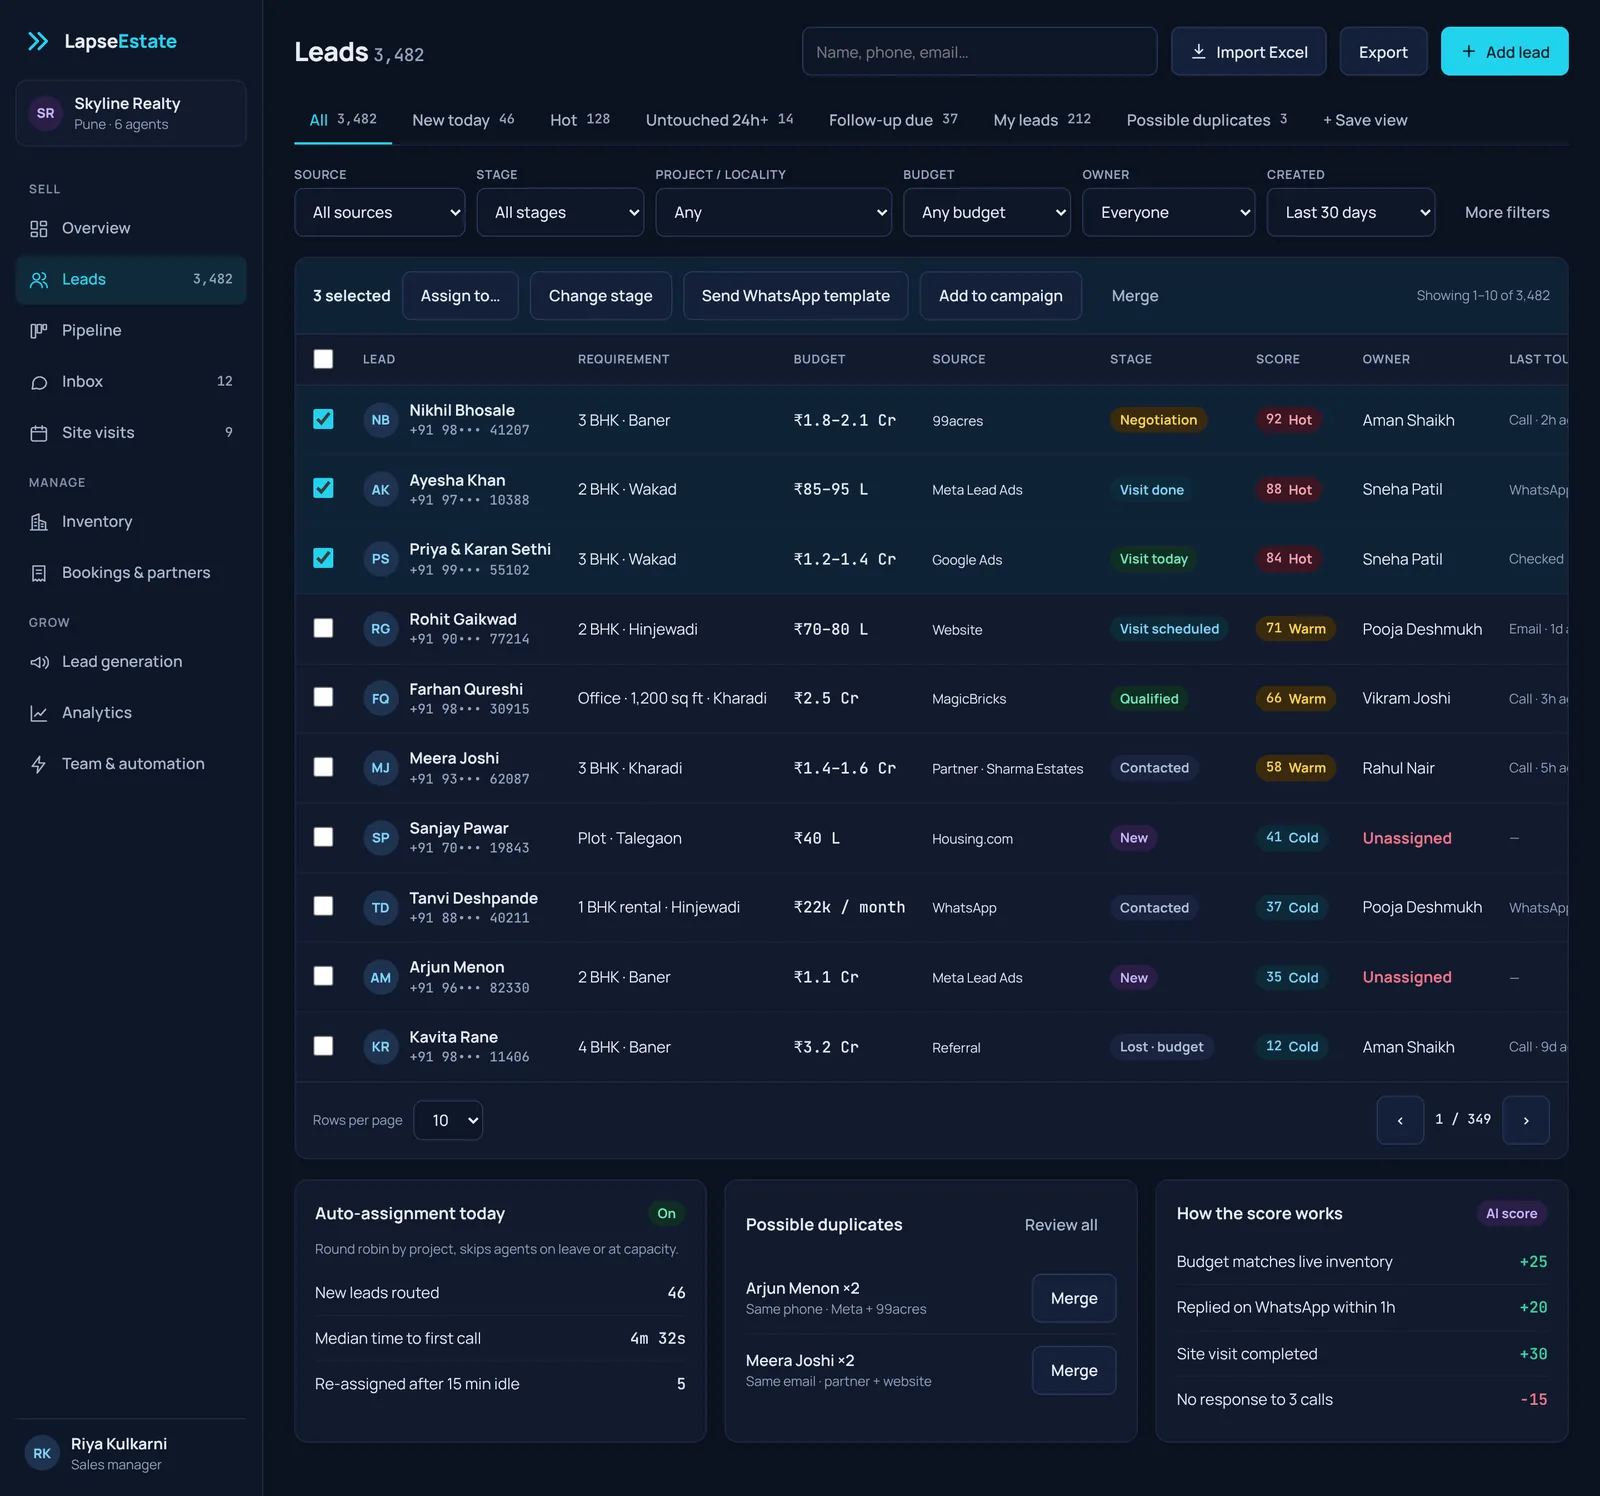Click More filters link
Viewport: 1600px width, 1496px height.
click(1507, 212)
